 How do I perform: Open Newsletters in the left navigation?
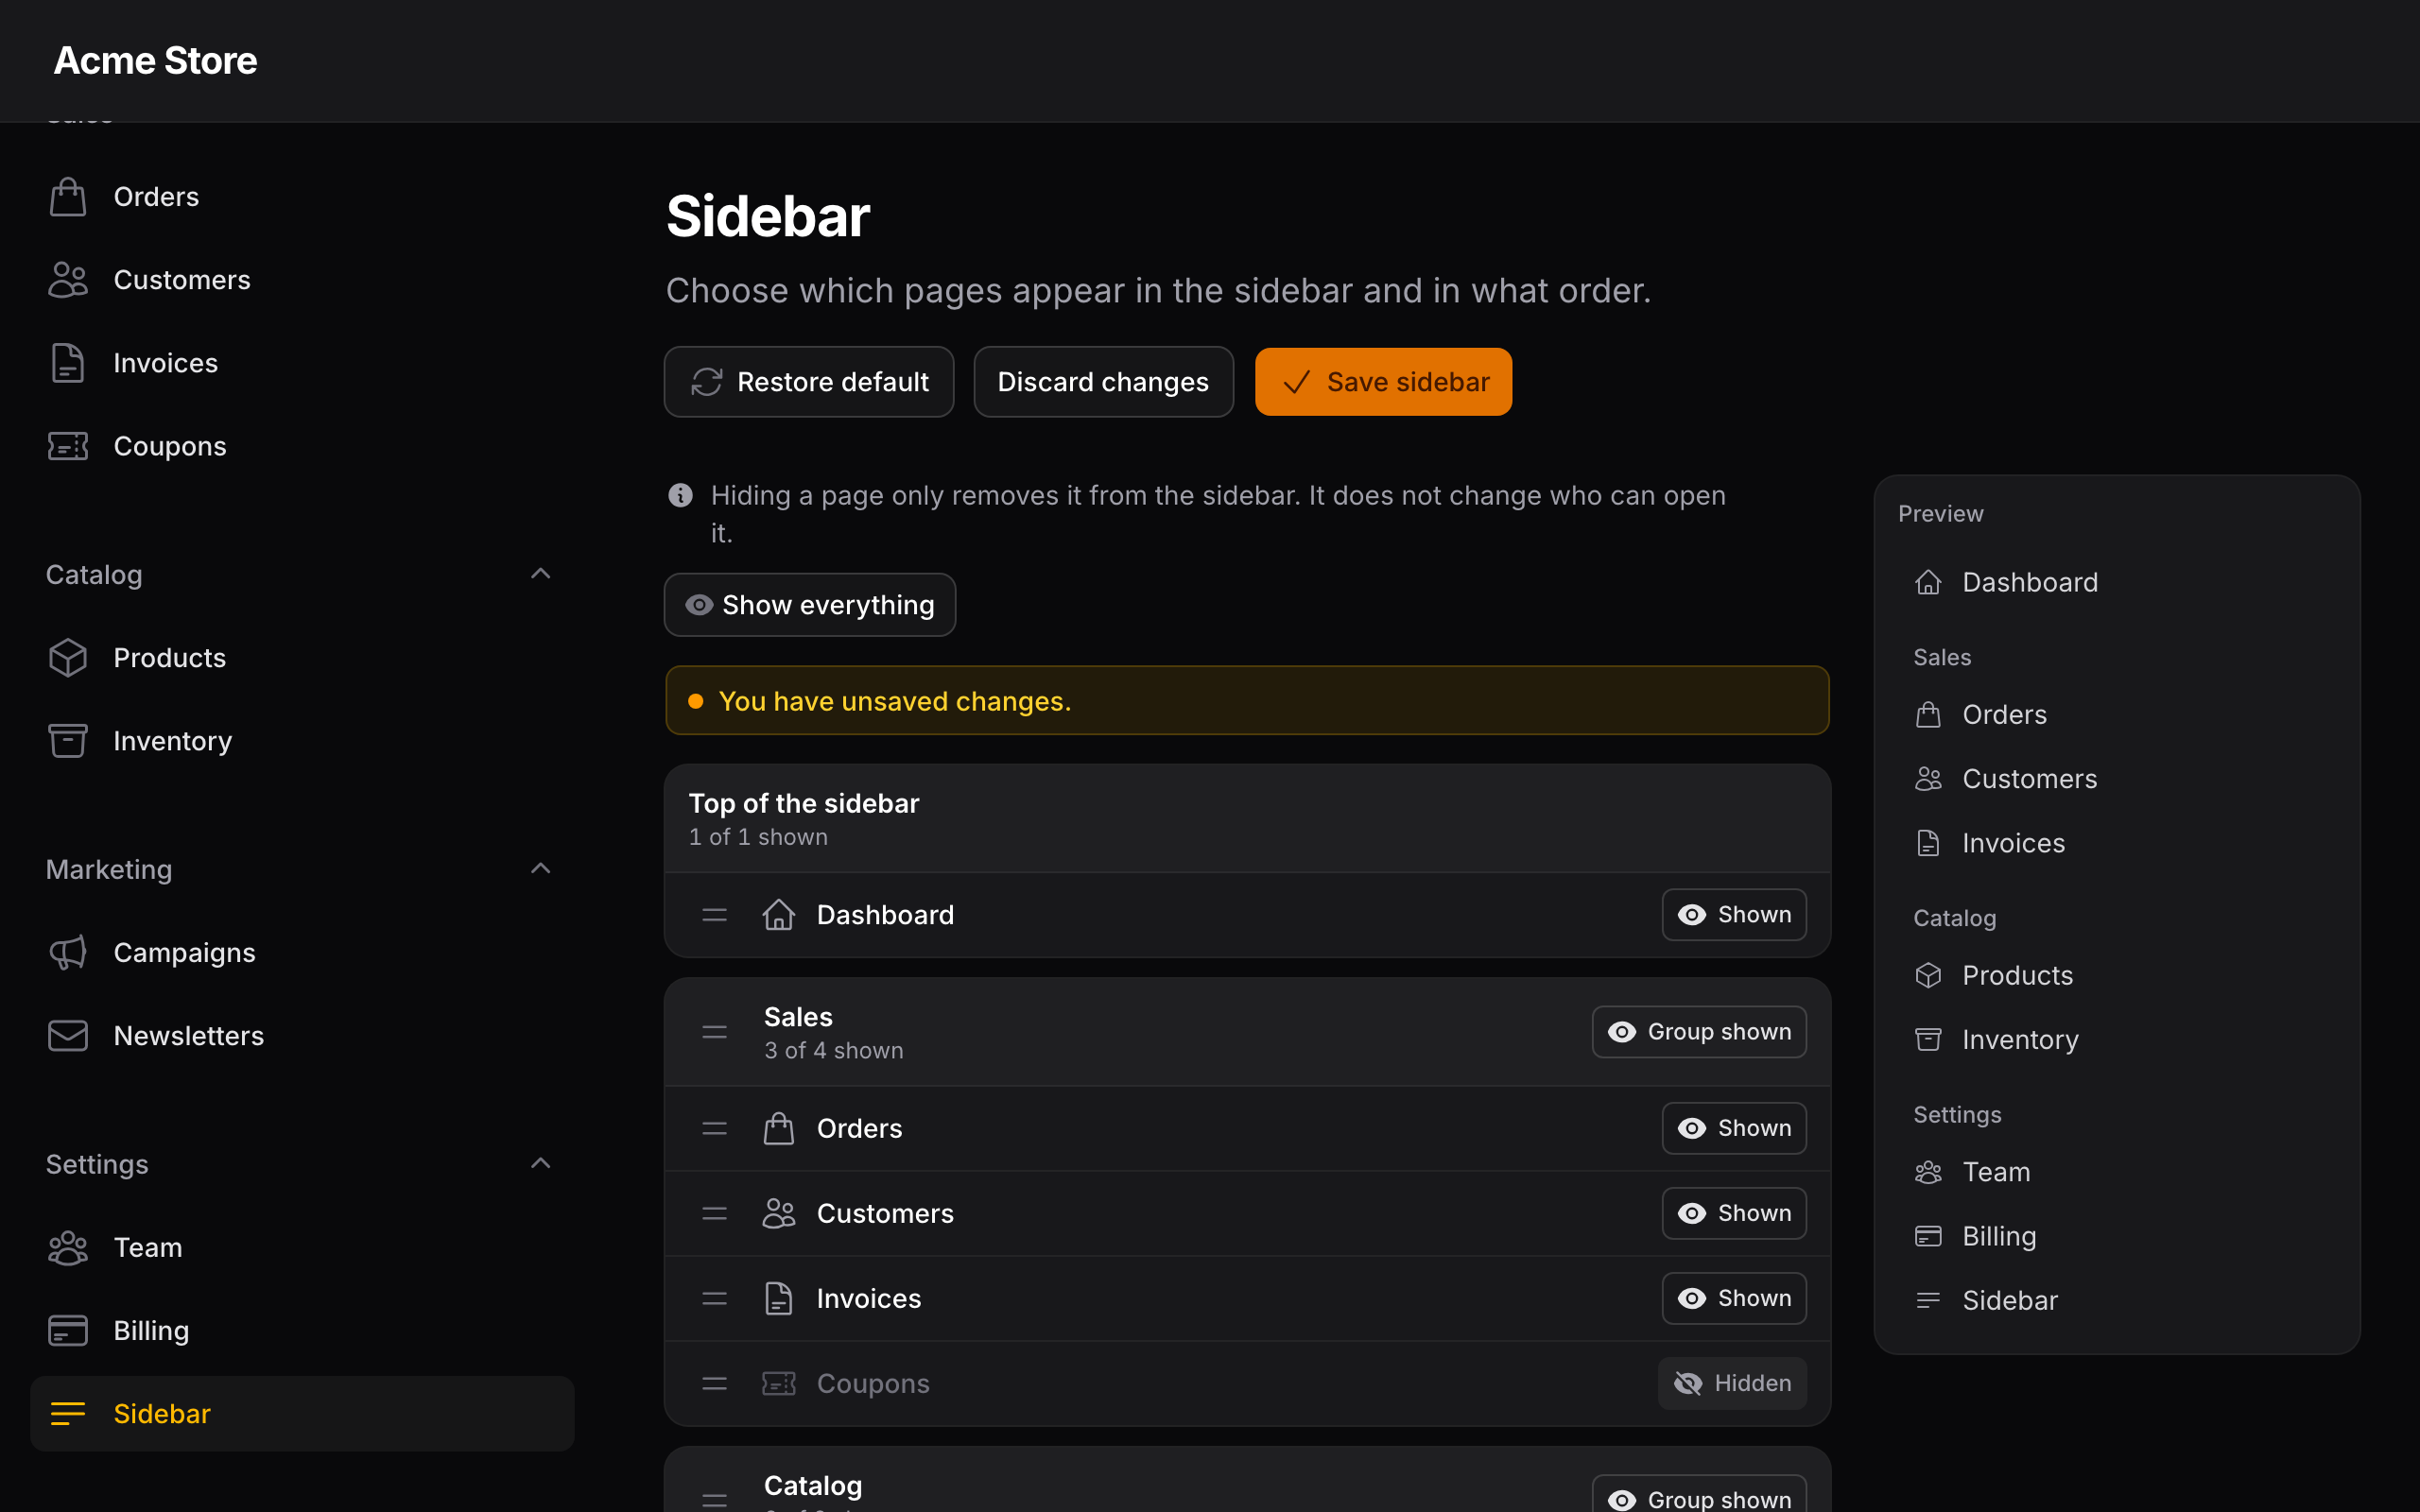click(302, 1036)
